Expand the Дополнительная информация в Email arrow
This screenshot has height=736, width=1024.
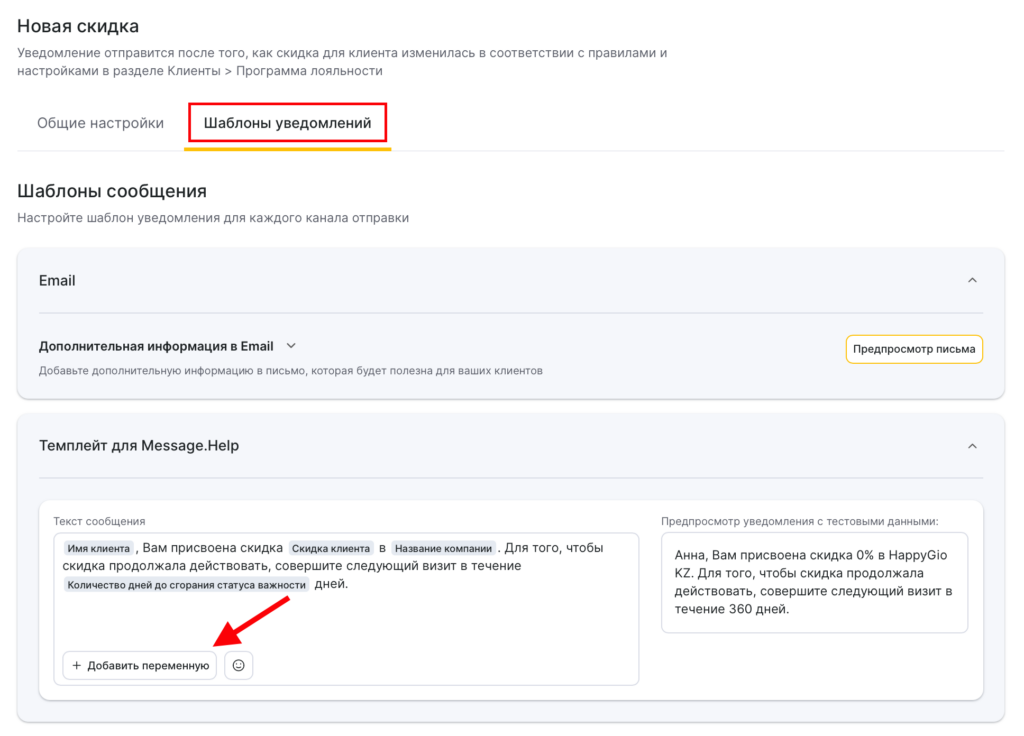[291, 346]
